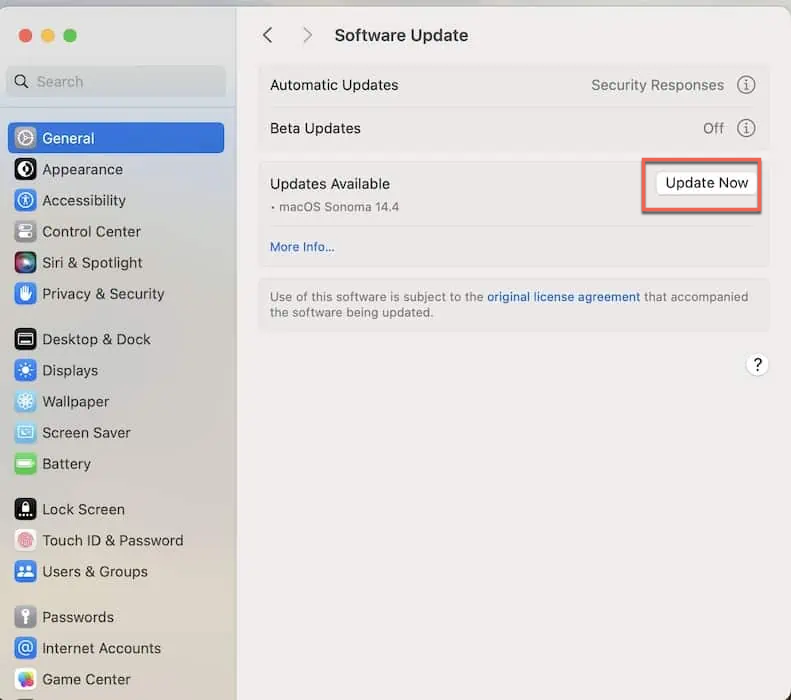791x700 pixels.
Task: Select General in the sidebar
Action: [116, 138]
